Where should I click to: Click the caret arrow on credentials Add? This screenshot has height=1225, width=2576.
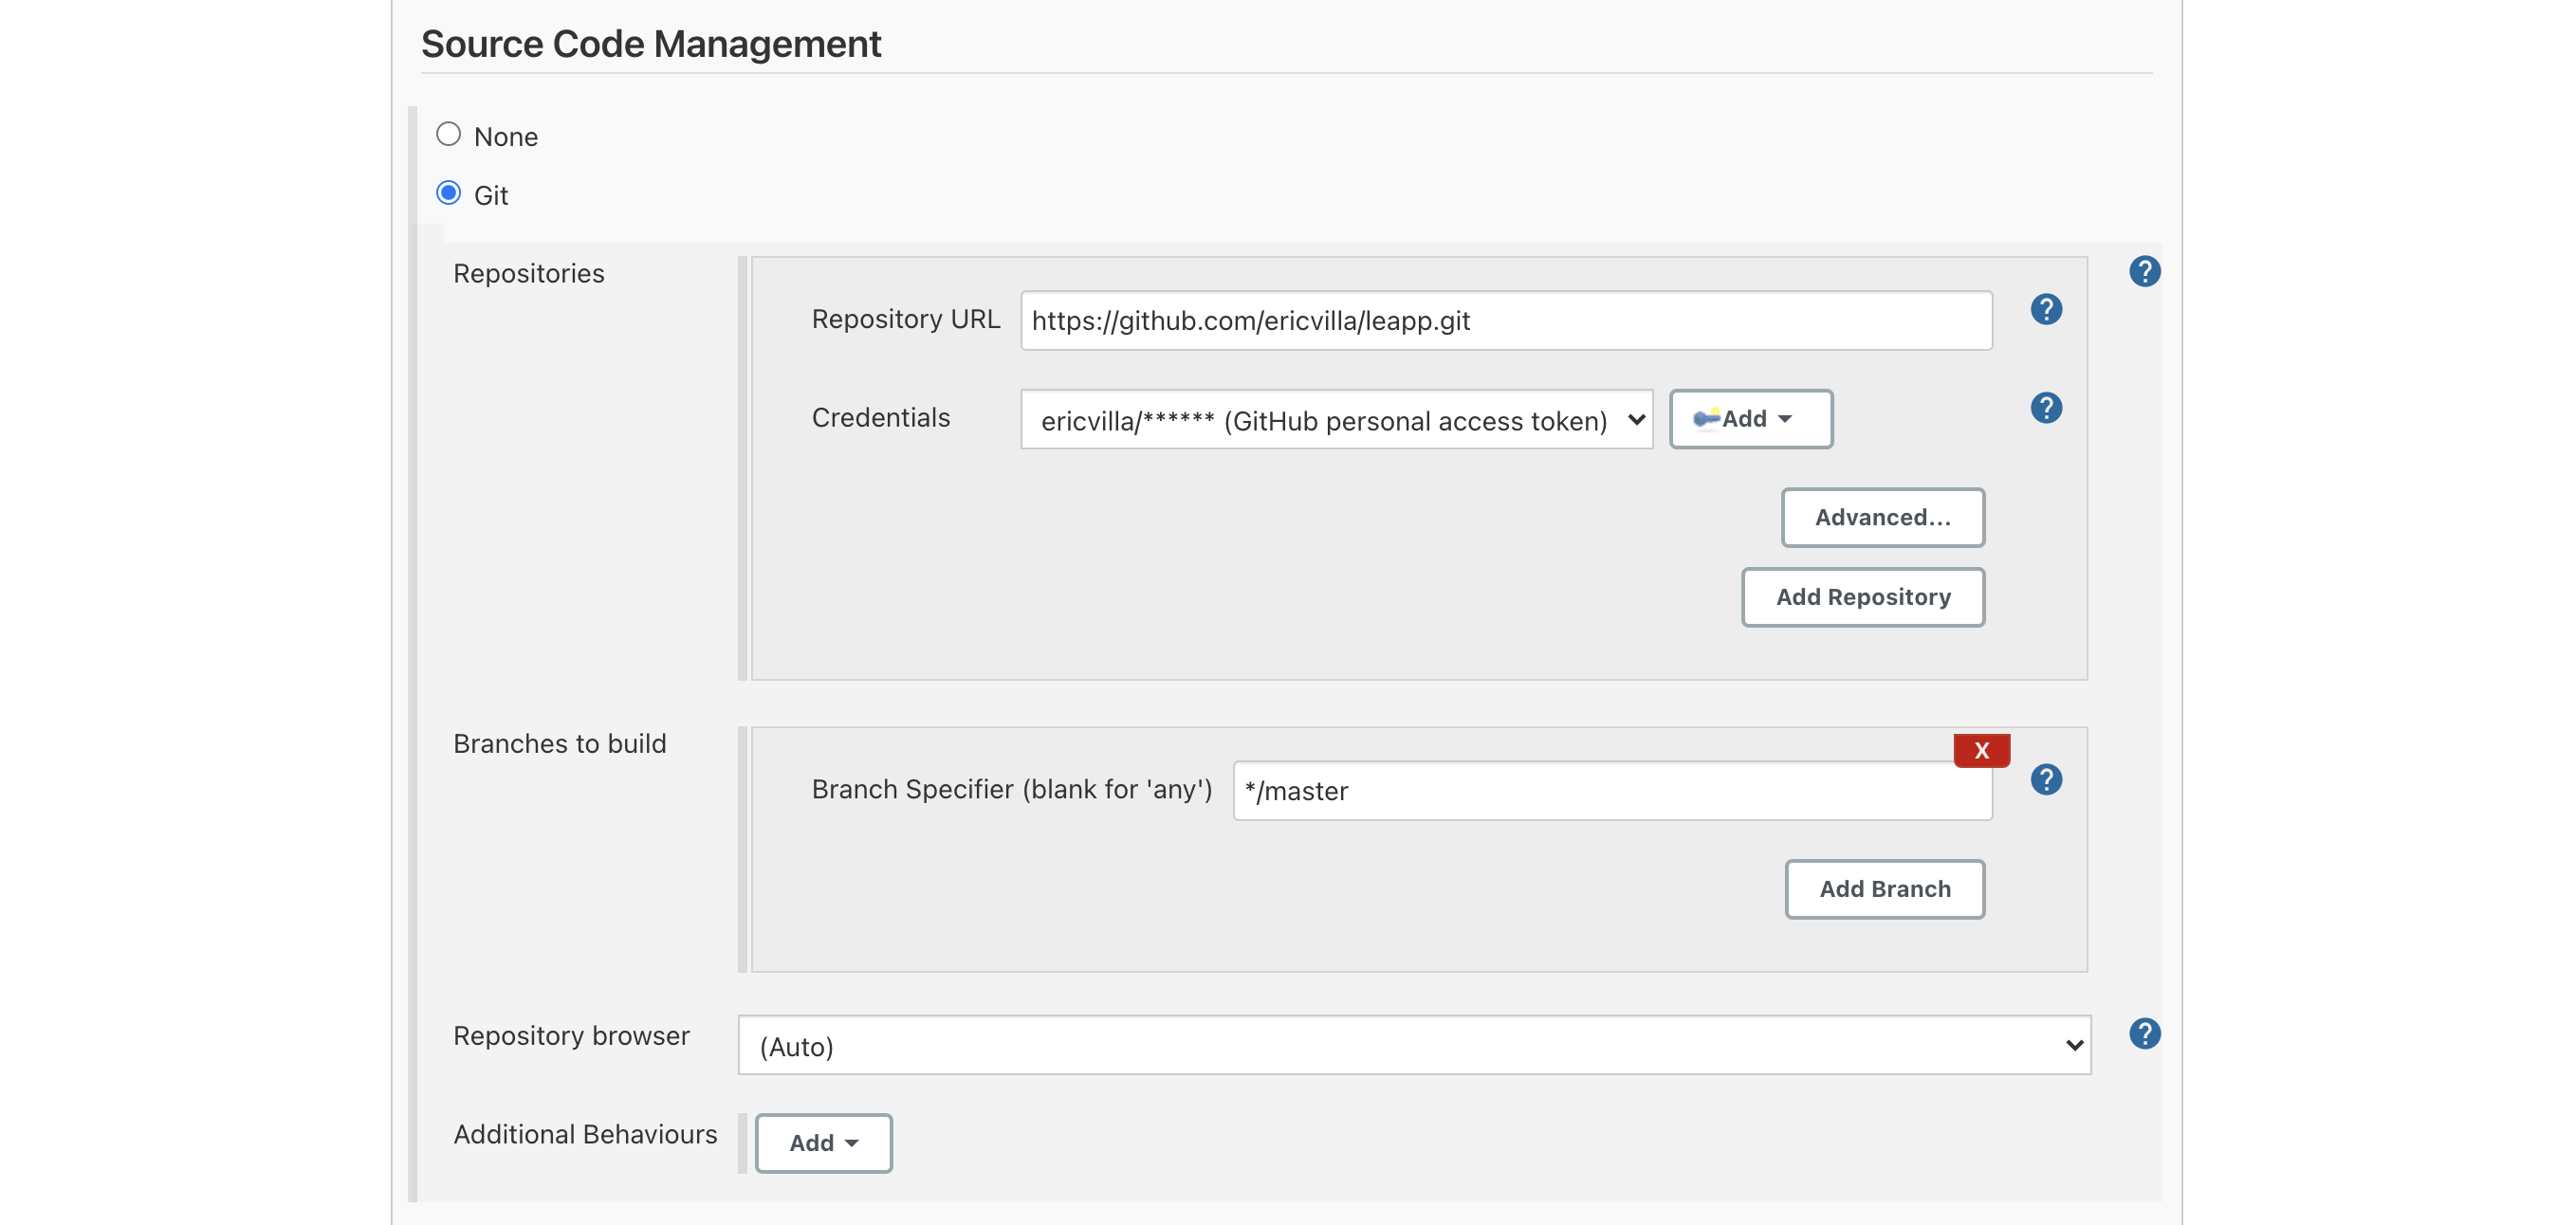(x=1785, y=419)
